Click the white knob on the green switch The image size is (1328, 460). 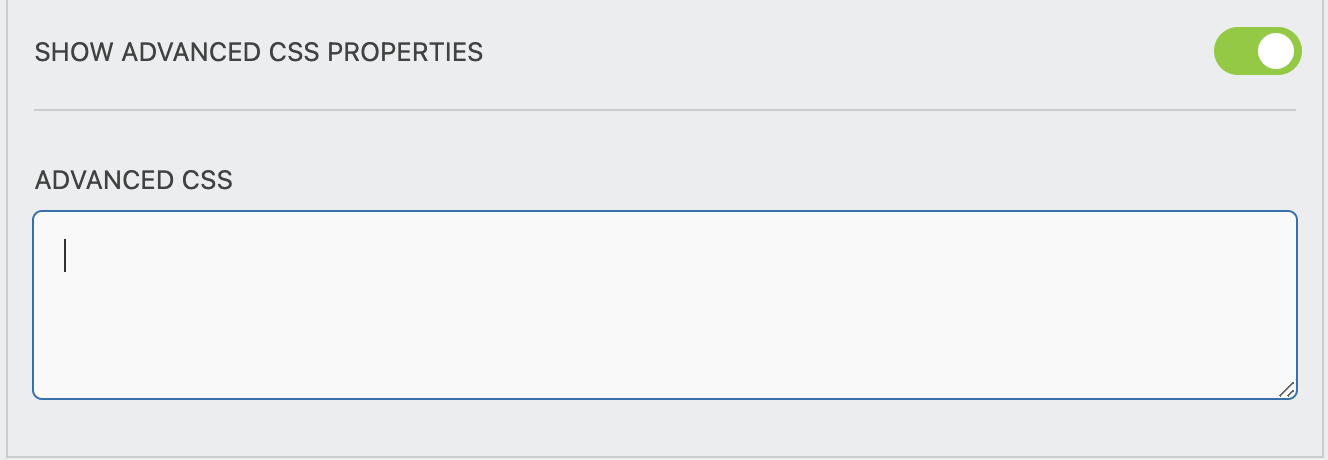1276,52
